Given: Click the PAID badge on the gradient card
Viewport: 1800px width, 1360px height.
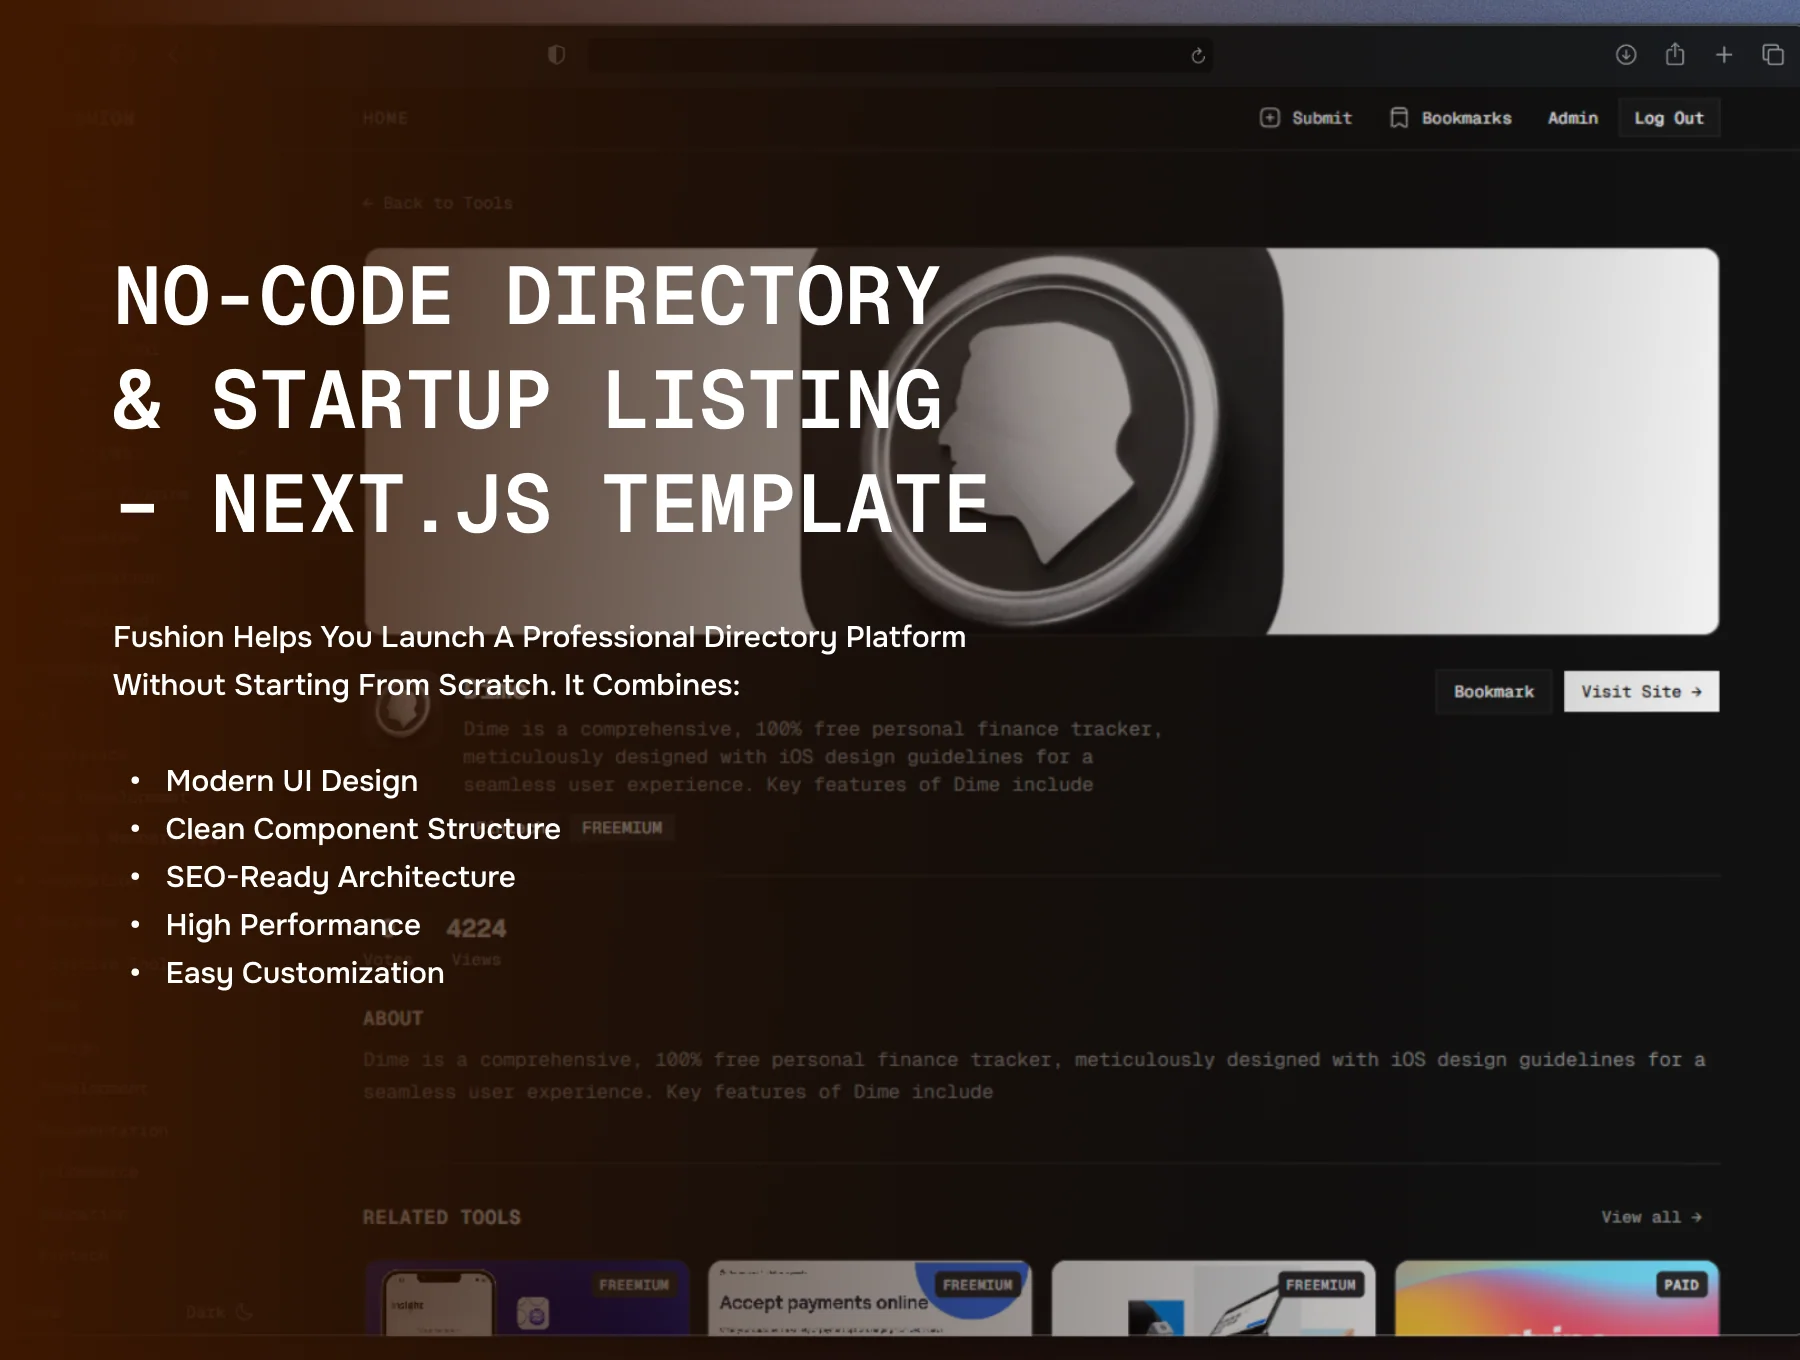Looking at the screenshot, I should tap(1681, 1285).
